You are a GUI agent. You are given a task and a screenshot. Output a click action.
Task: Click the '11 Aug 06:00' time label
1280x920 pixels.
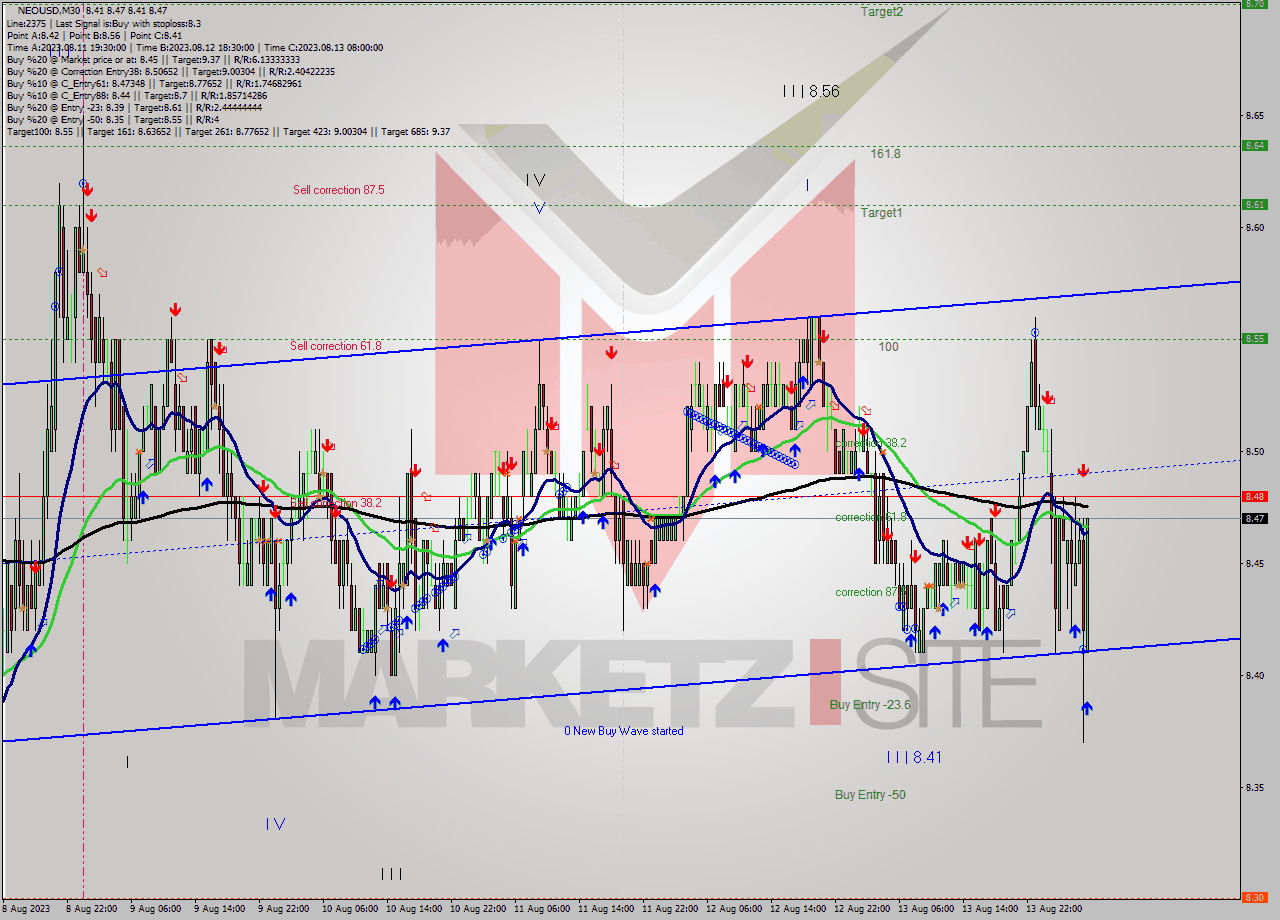[542, 909]
